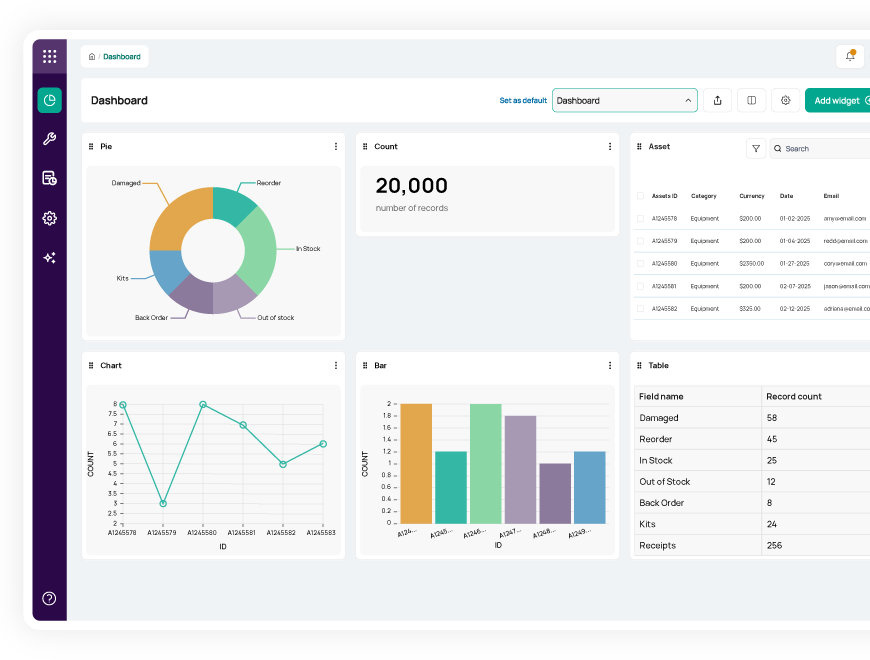Viewport: 870px width, 660px height.
Task: Check the select-all checkbox in Asset header
Action: coord(640,196)
